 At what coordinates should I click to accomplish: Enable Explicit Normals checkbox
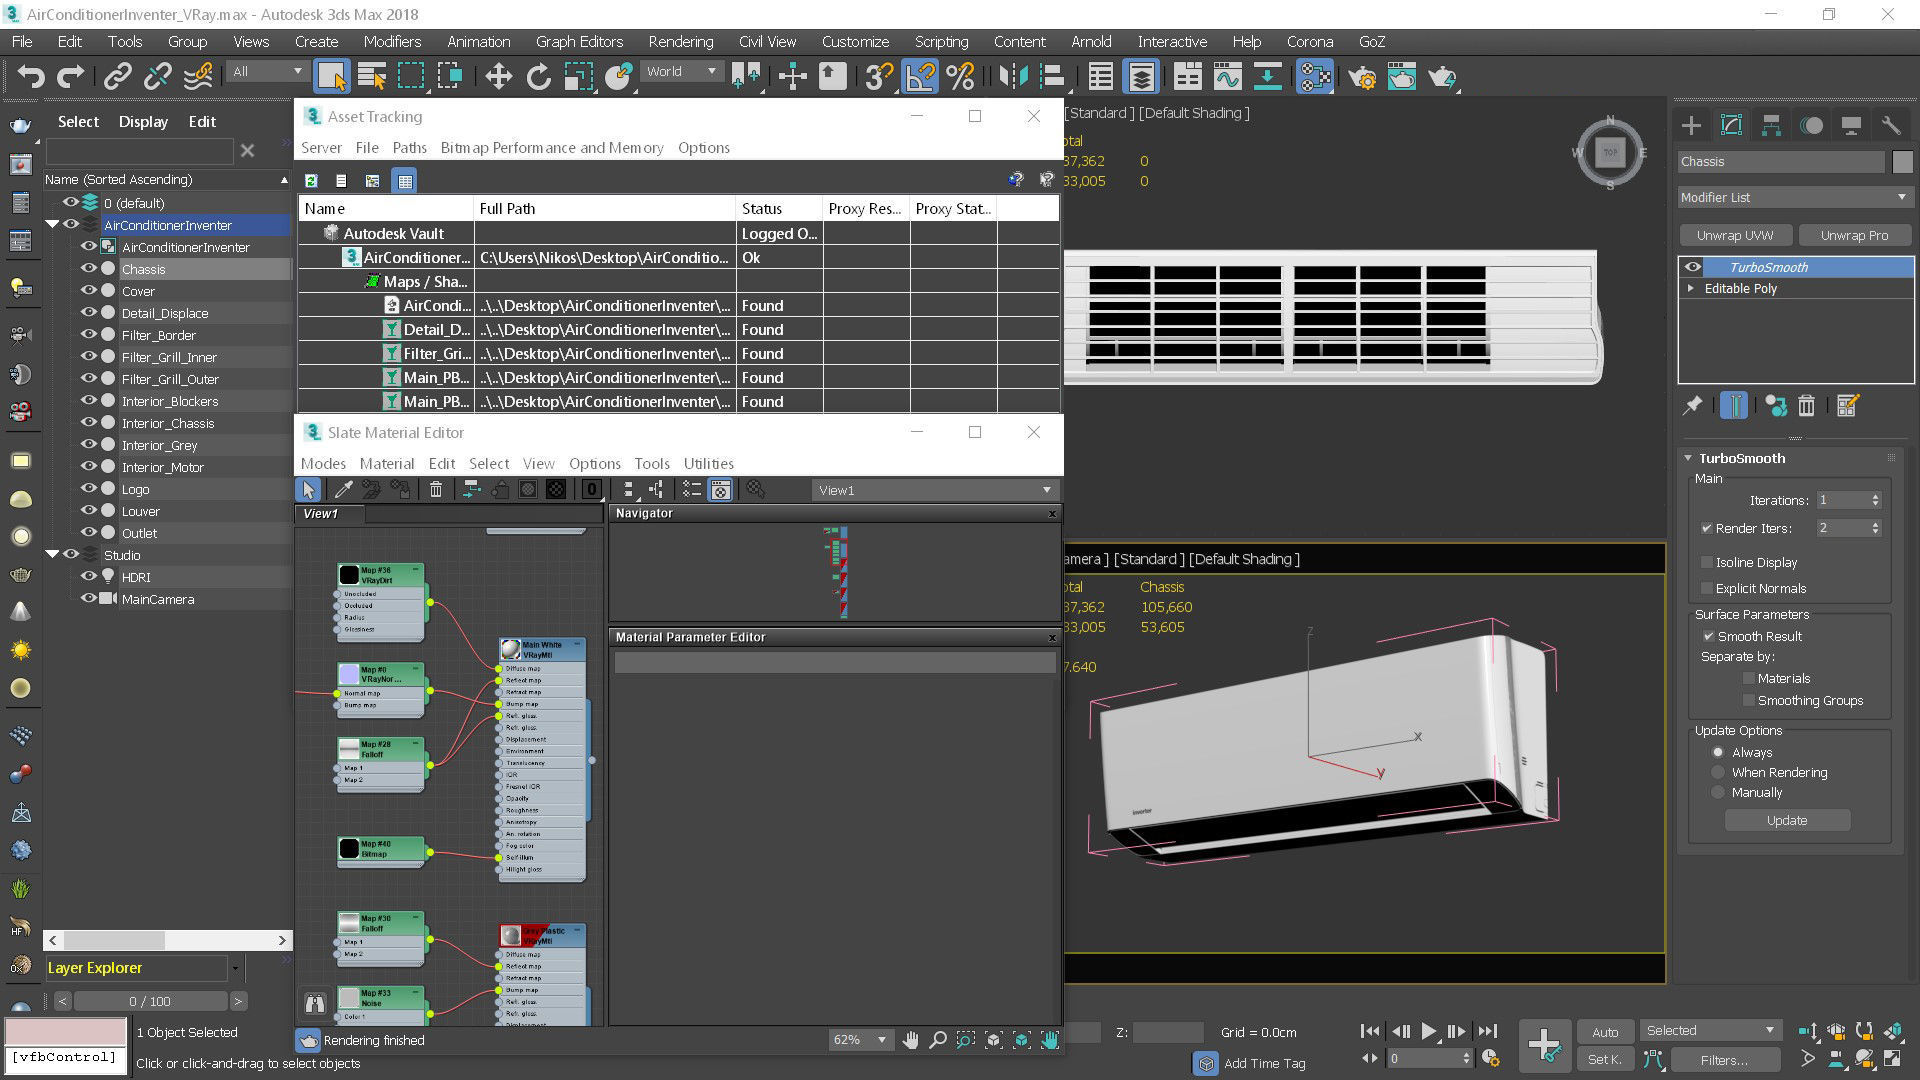click(1707, 588)
